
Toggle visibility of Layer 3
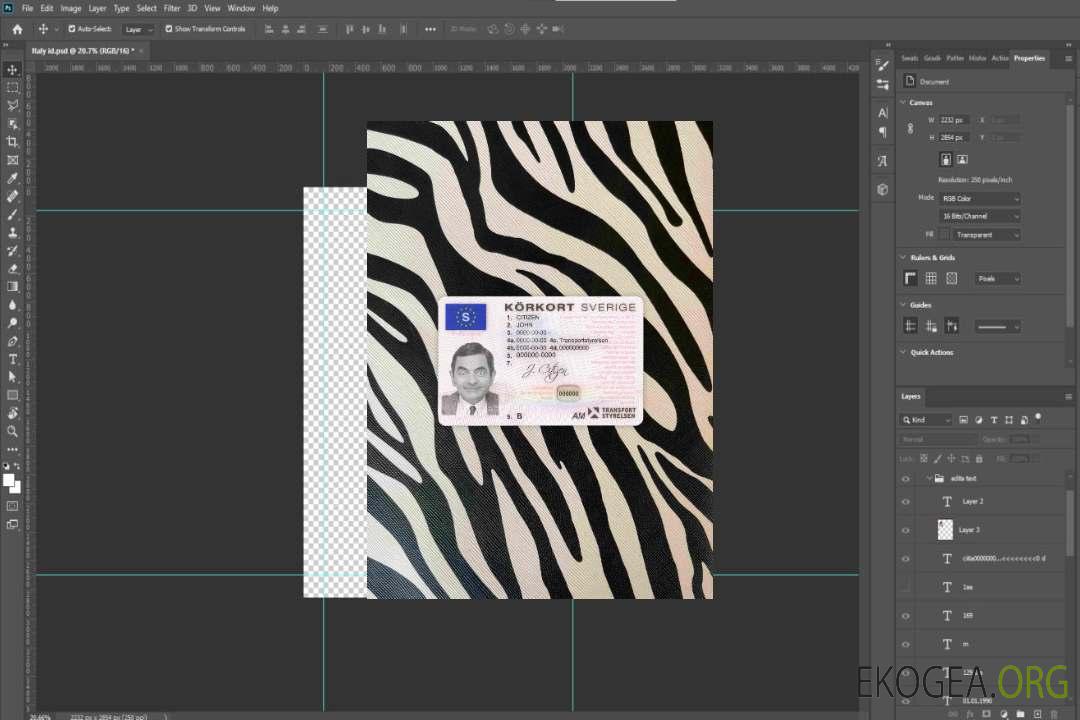[906, 531]
